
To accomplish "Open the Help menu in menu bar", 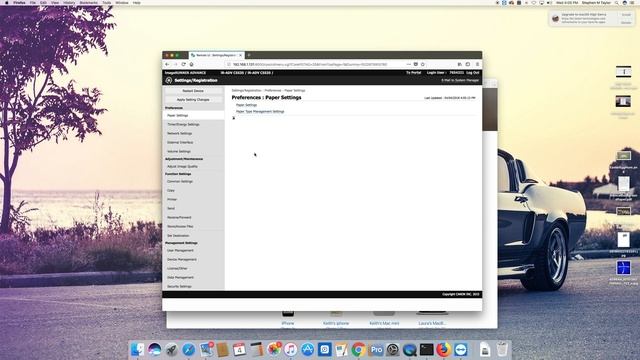I will (x=137, y=2).
